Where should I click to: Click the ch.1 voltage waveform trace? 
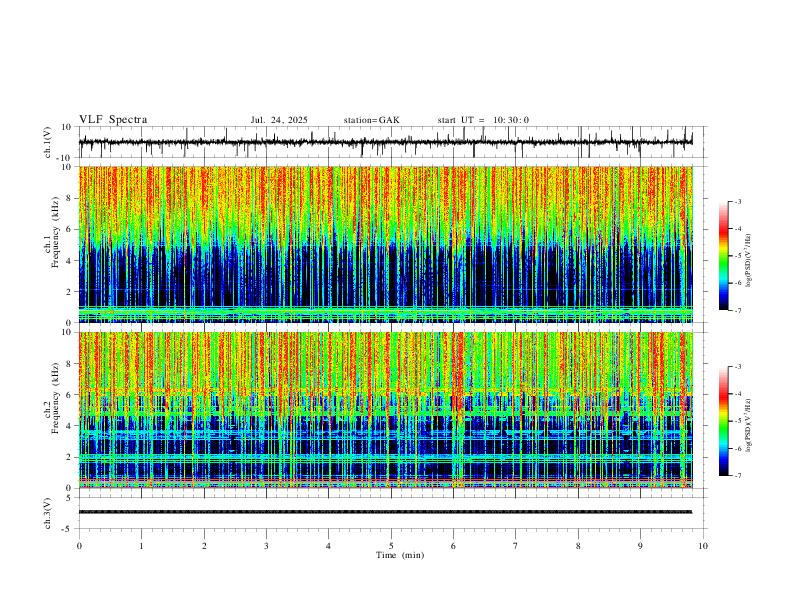click(385, 142)
